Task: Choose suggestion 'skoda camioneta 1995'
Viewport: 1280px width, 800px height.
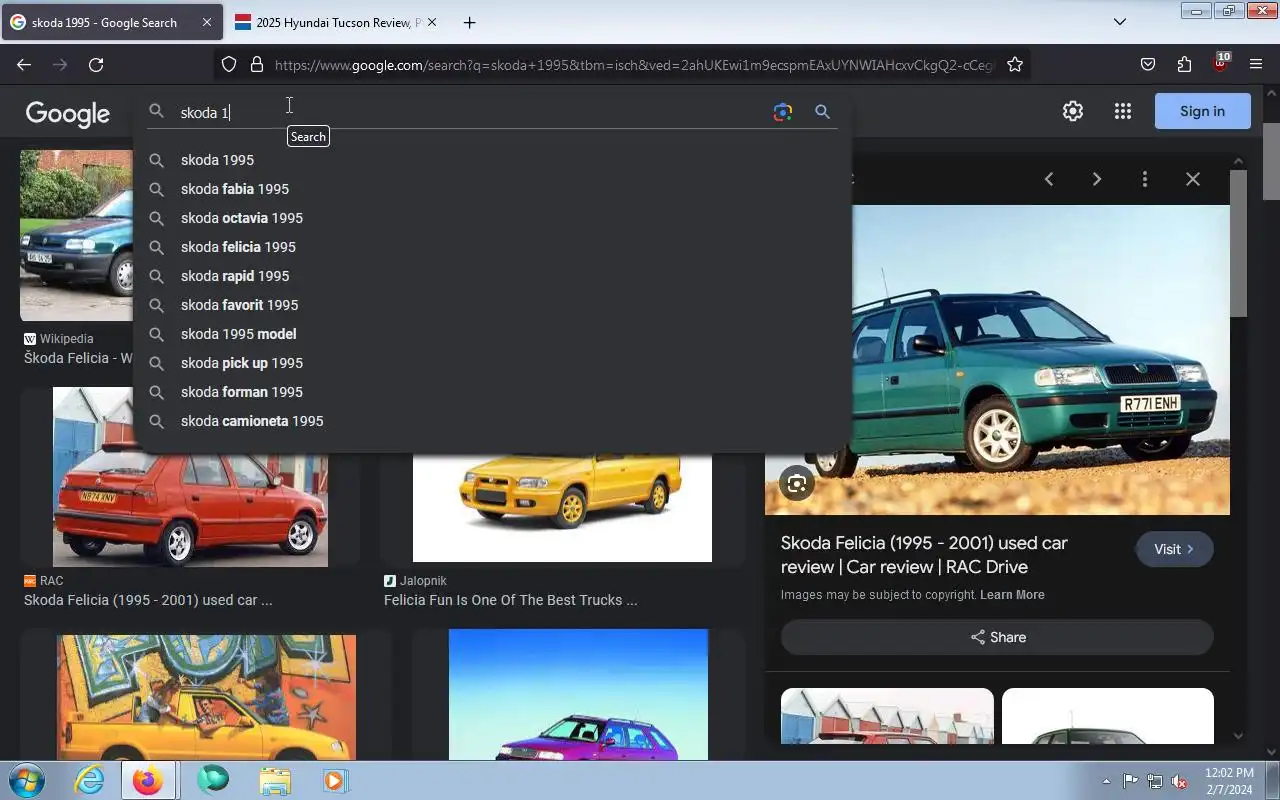Action: coord(491,421)
